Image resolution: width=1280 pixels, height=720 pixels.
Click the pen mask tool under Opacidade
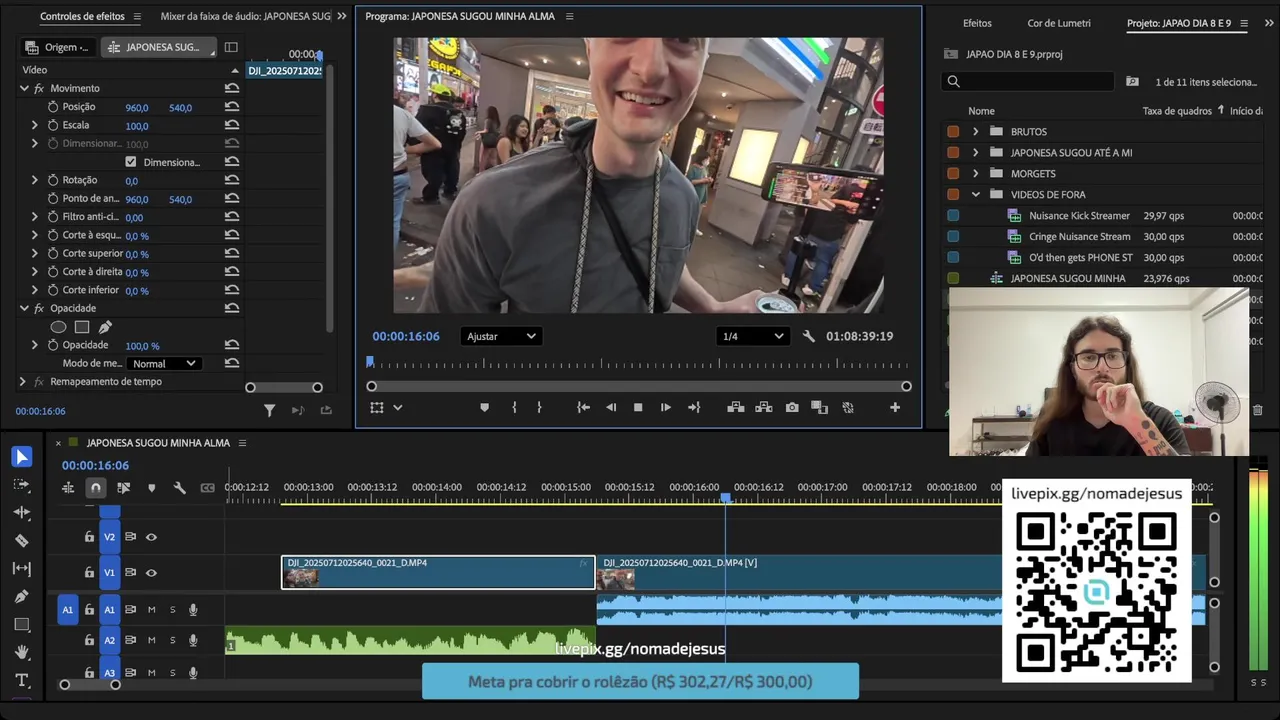(105, 327)
